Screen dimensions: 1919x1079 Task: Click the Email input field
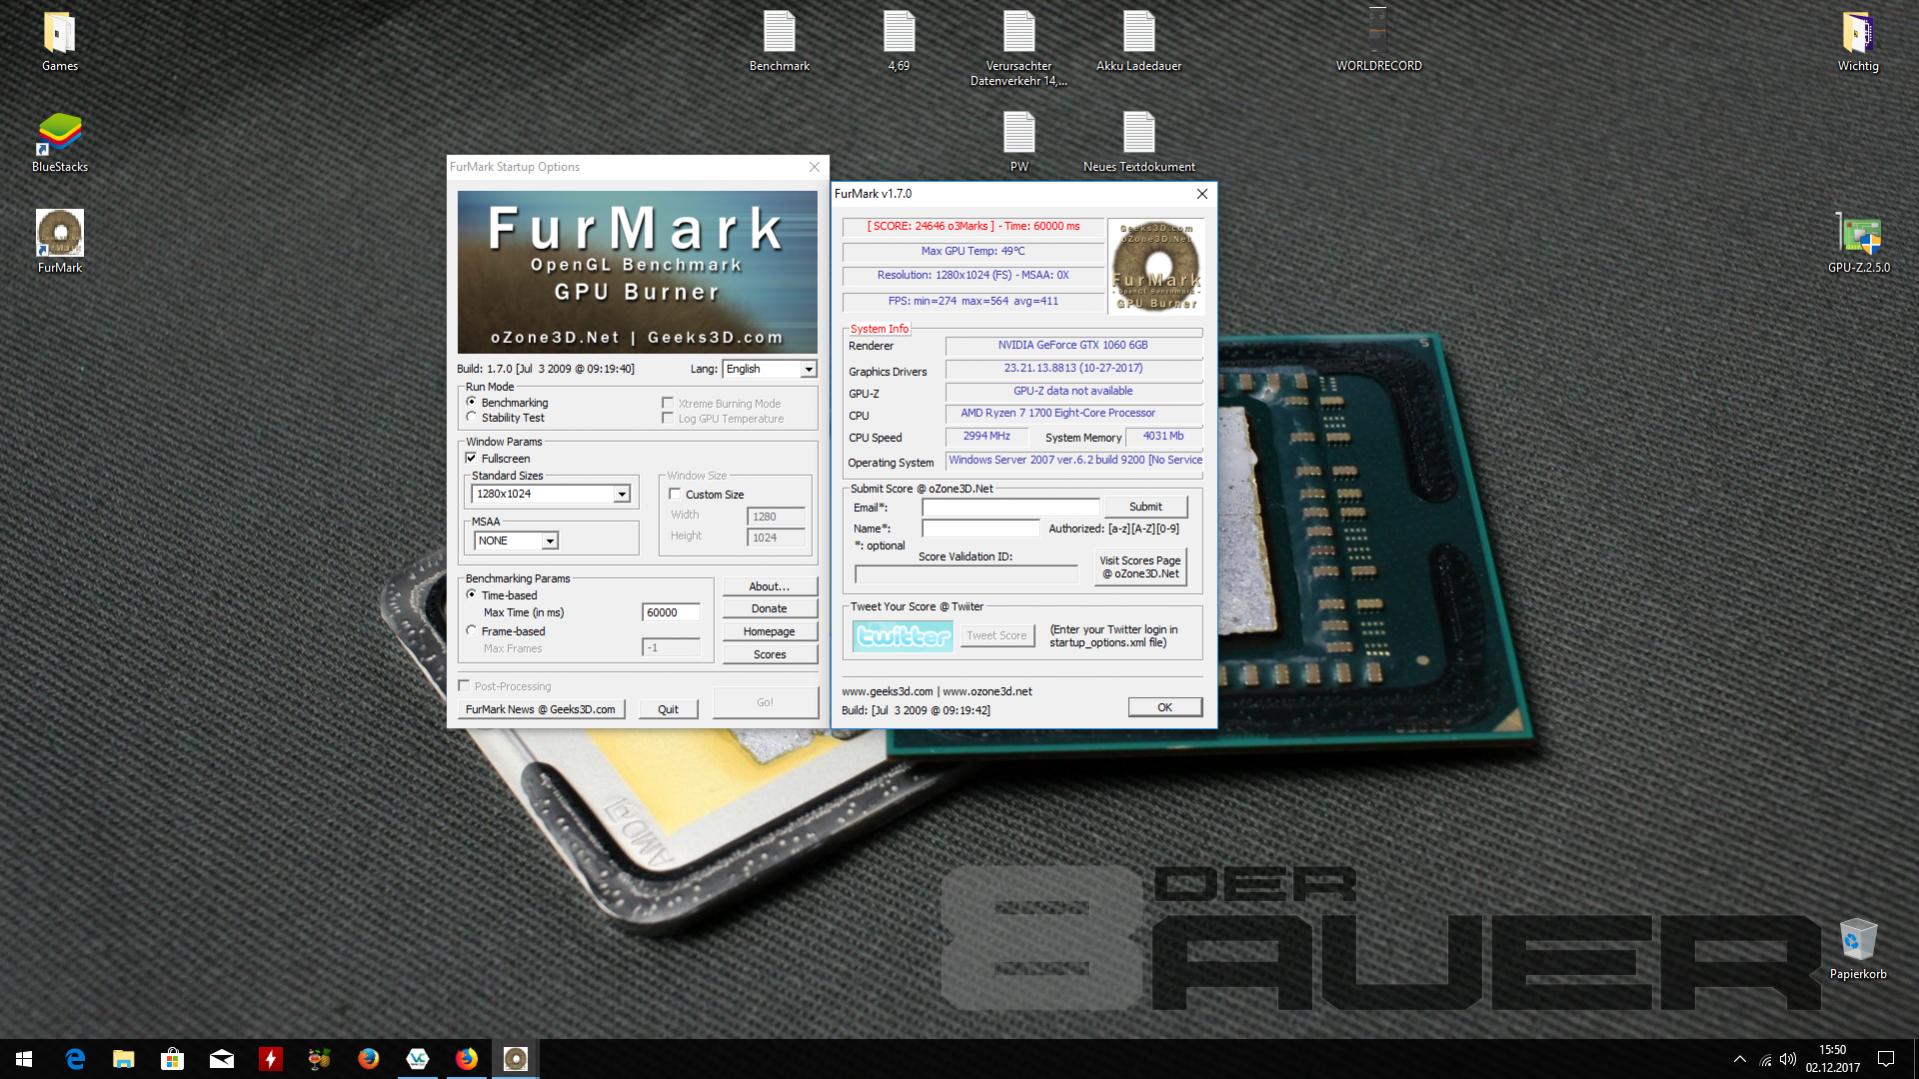(1010, 507)
